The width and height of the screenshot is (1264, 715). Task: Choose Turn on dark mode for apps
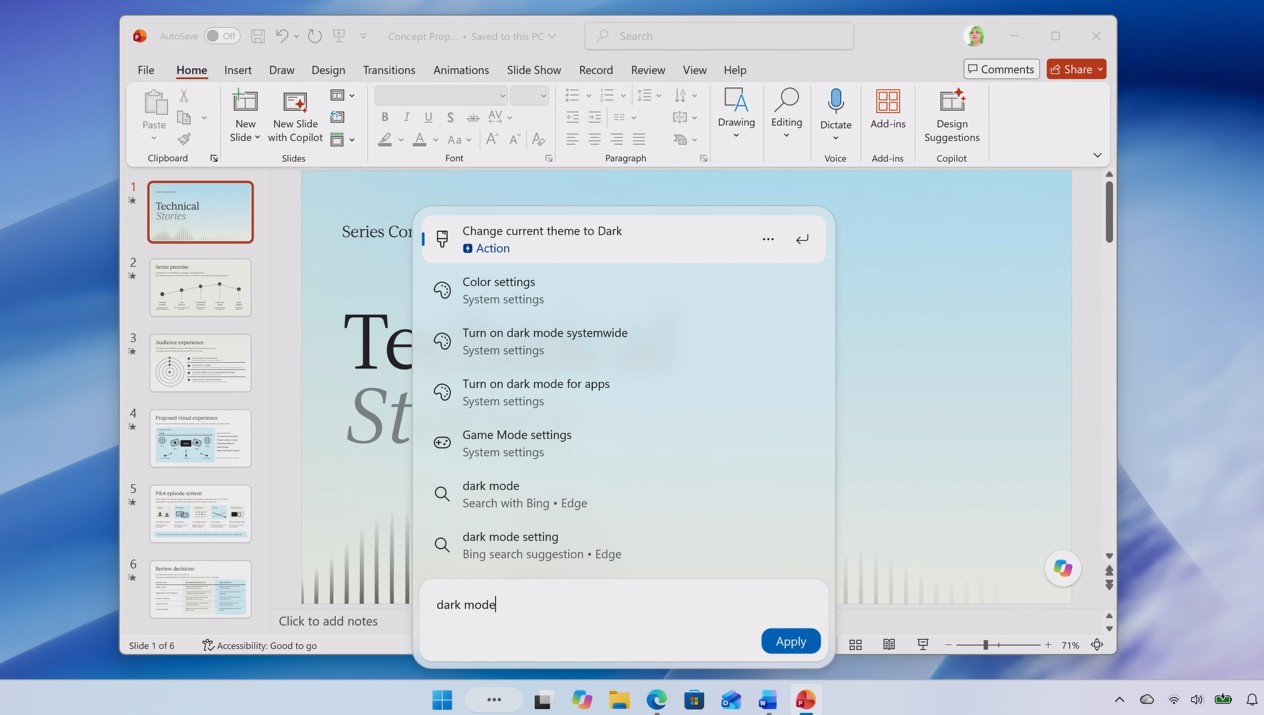pyautogui.click(x=624, y=392)
